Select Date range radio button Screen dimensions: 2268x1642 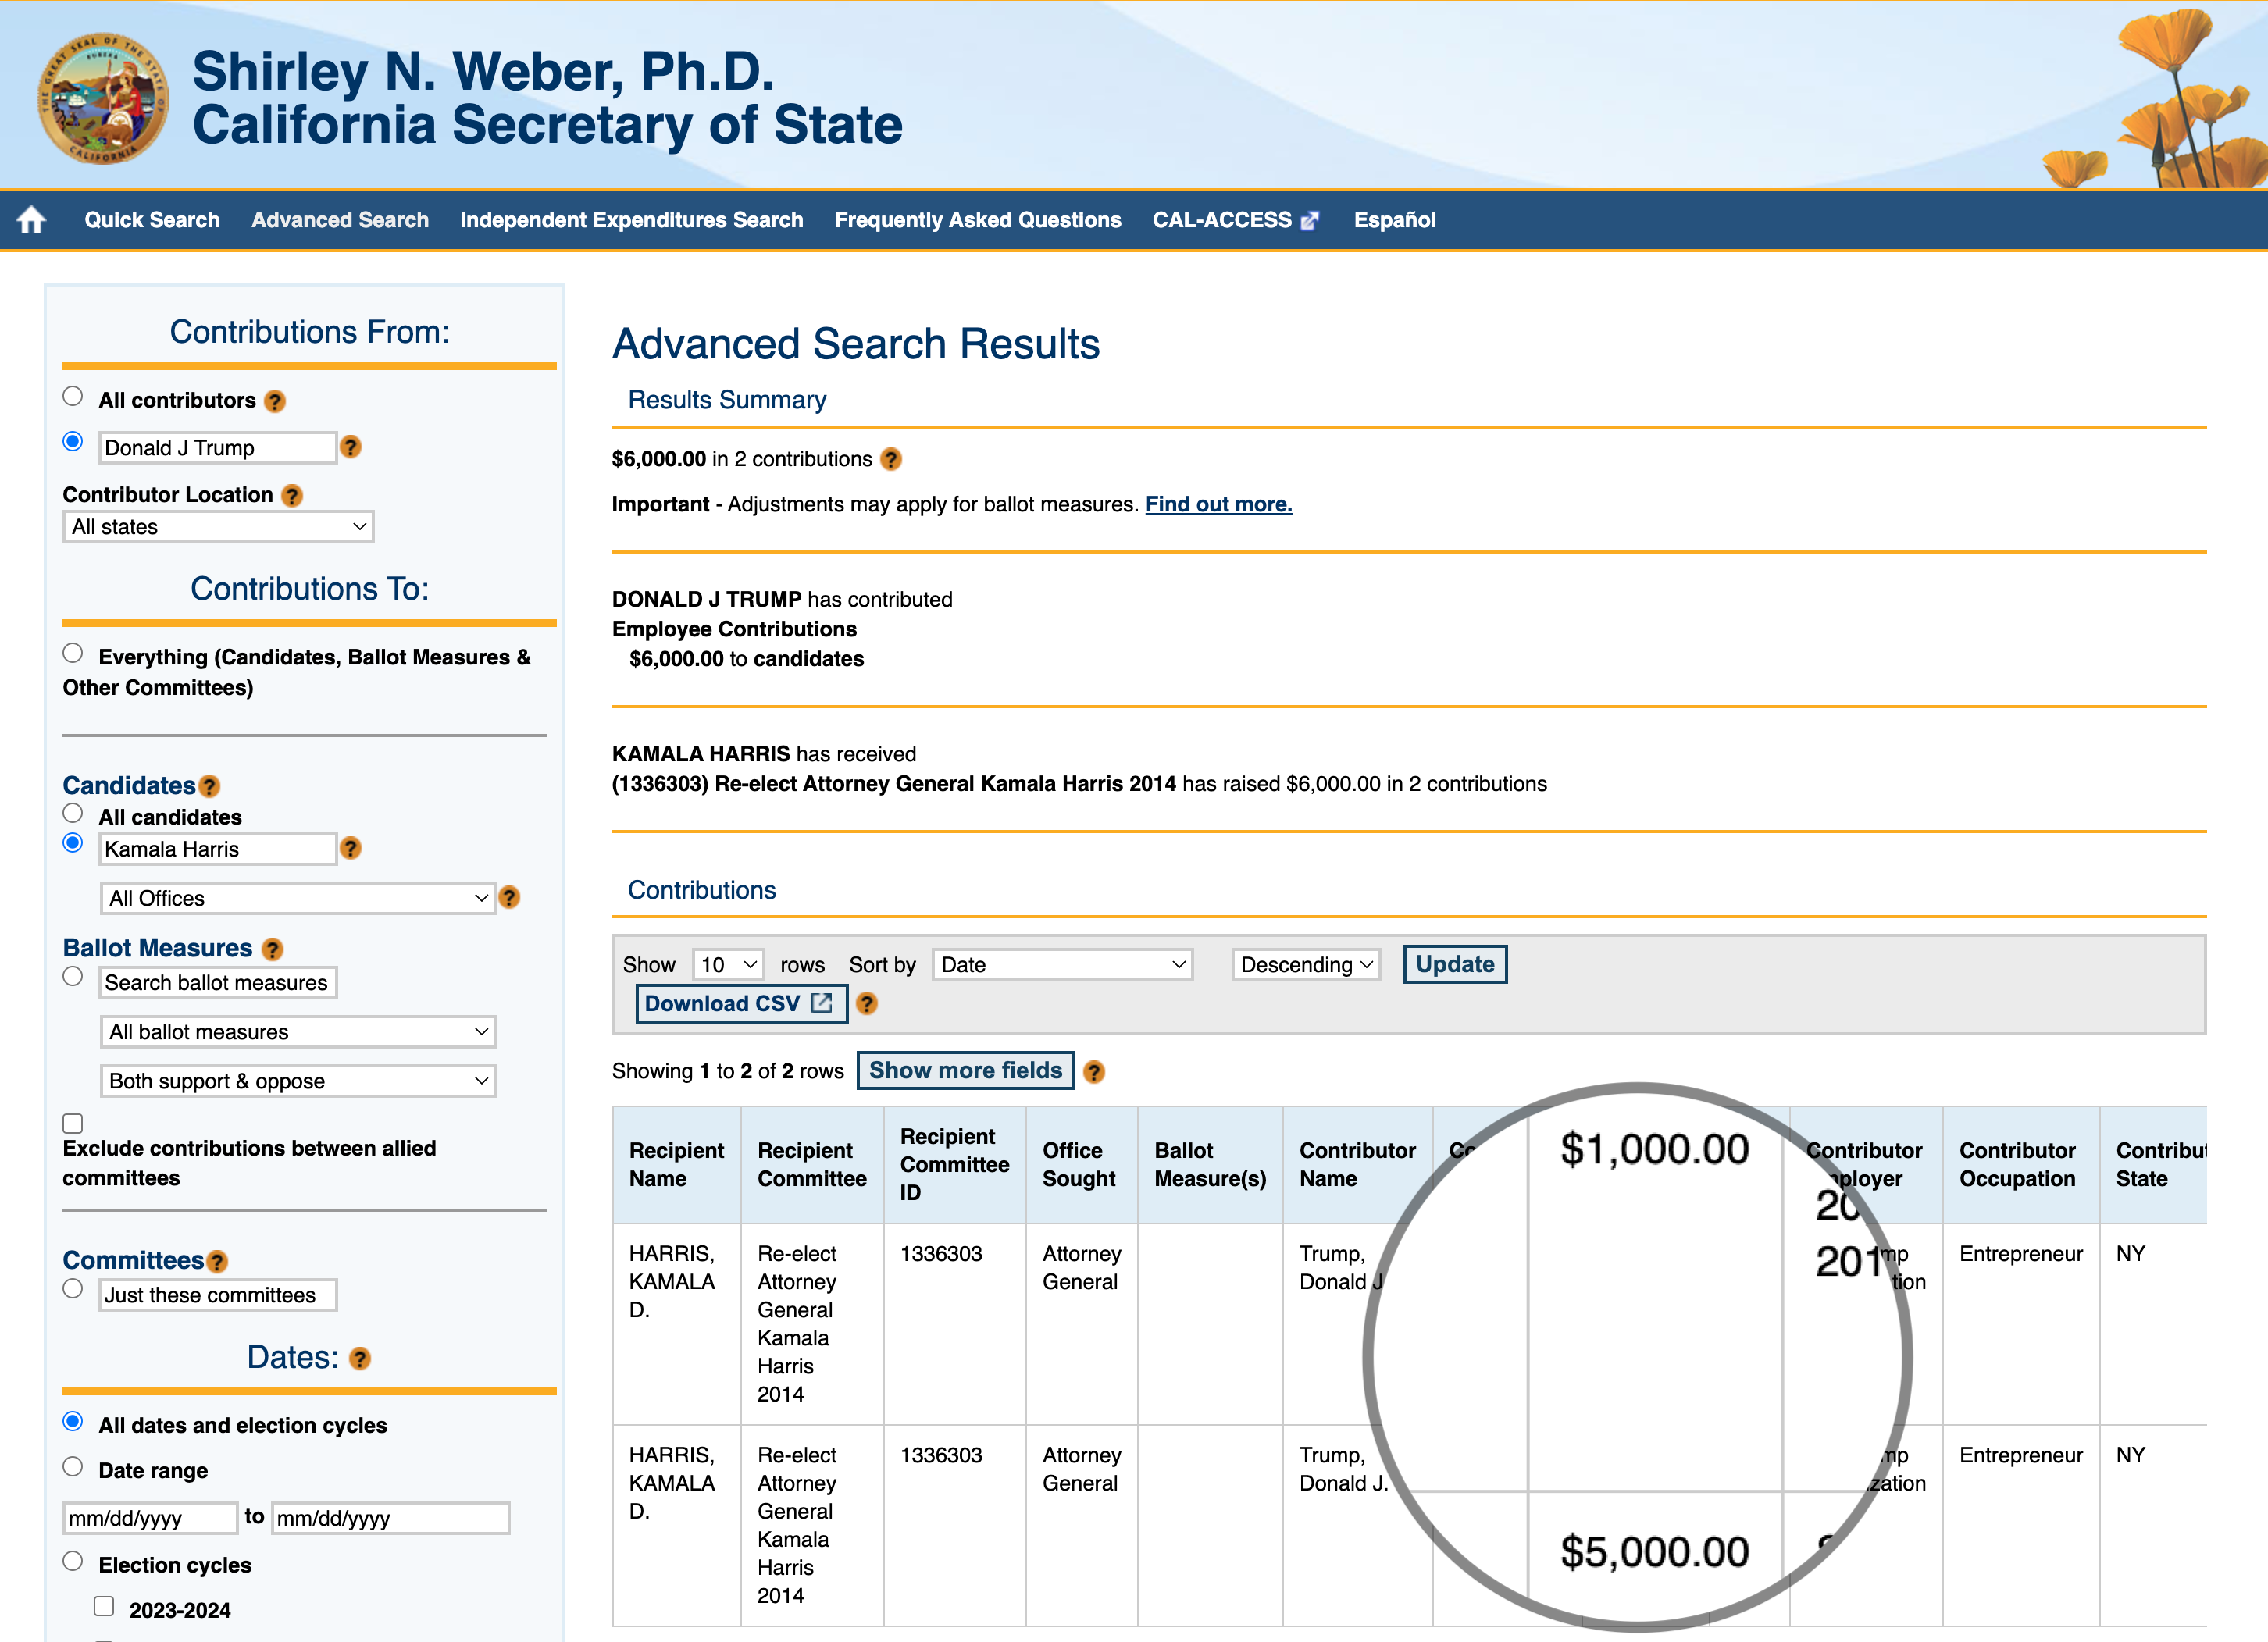pyautogui.click(x=73, y=1467)
